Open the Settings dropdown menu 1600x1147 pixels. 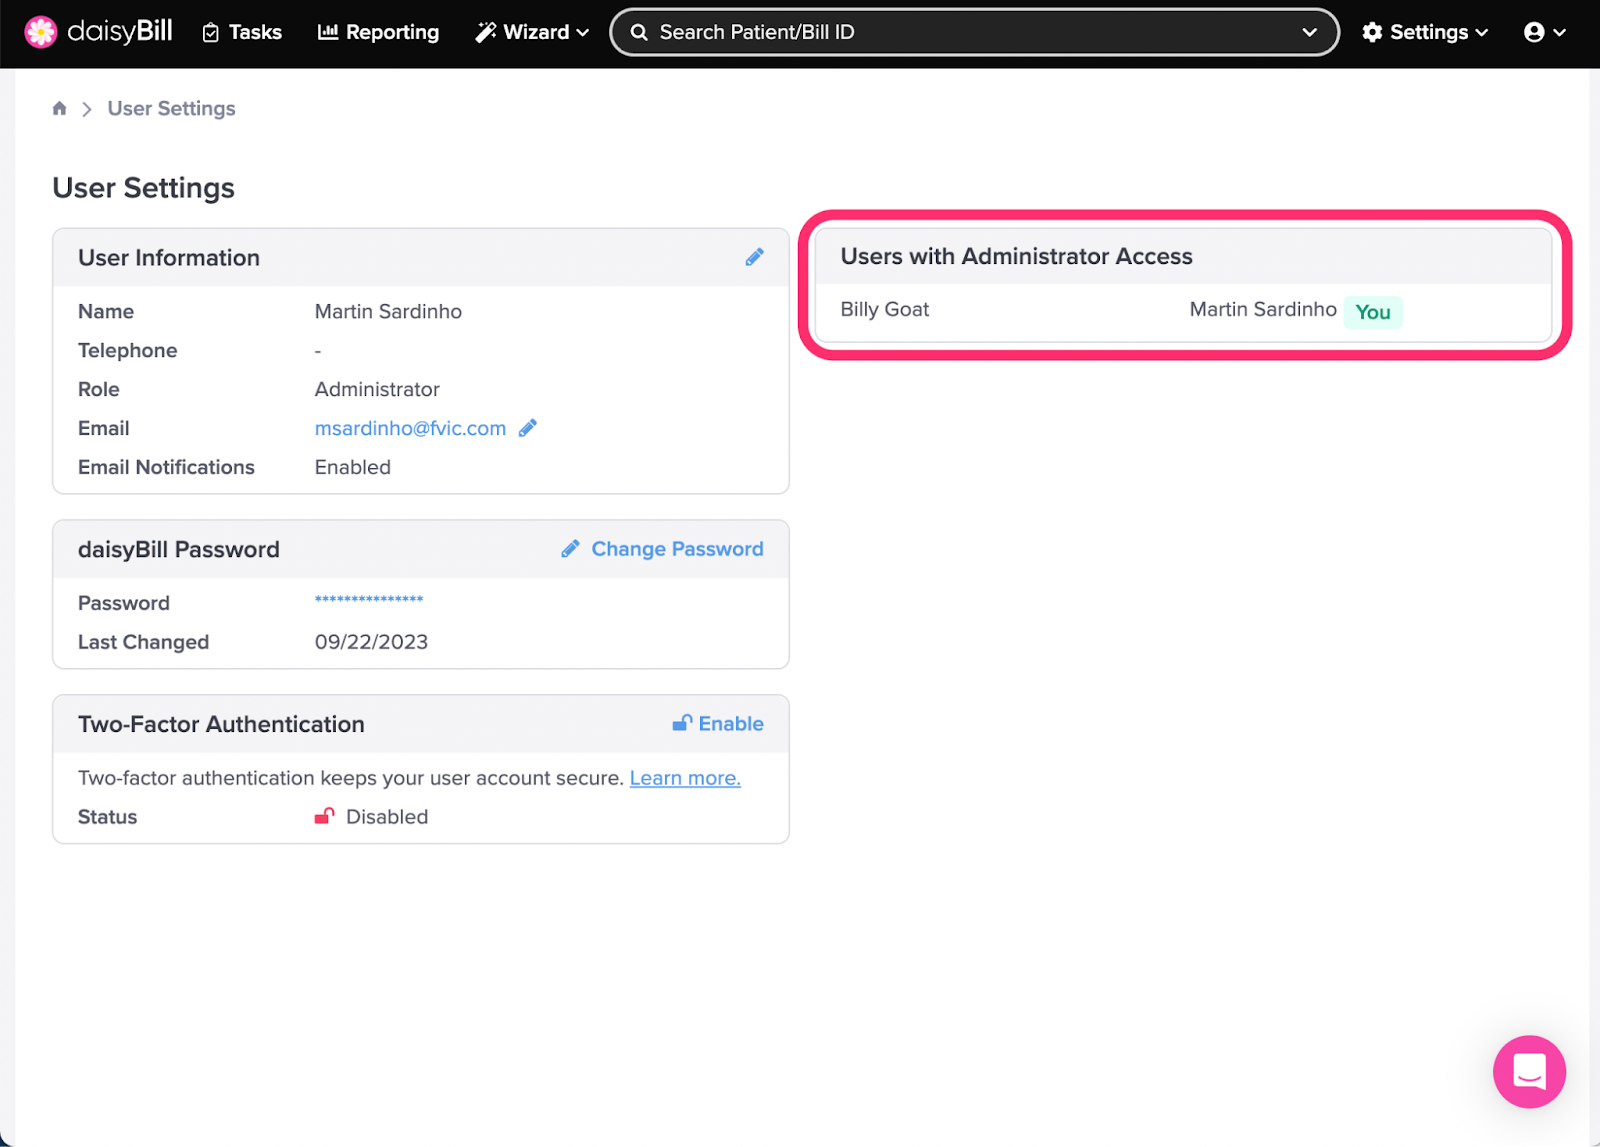[x=1425, y=32]
